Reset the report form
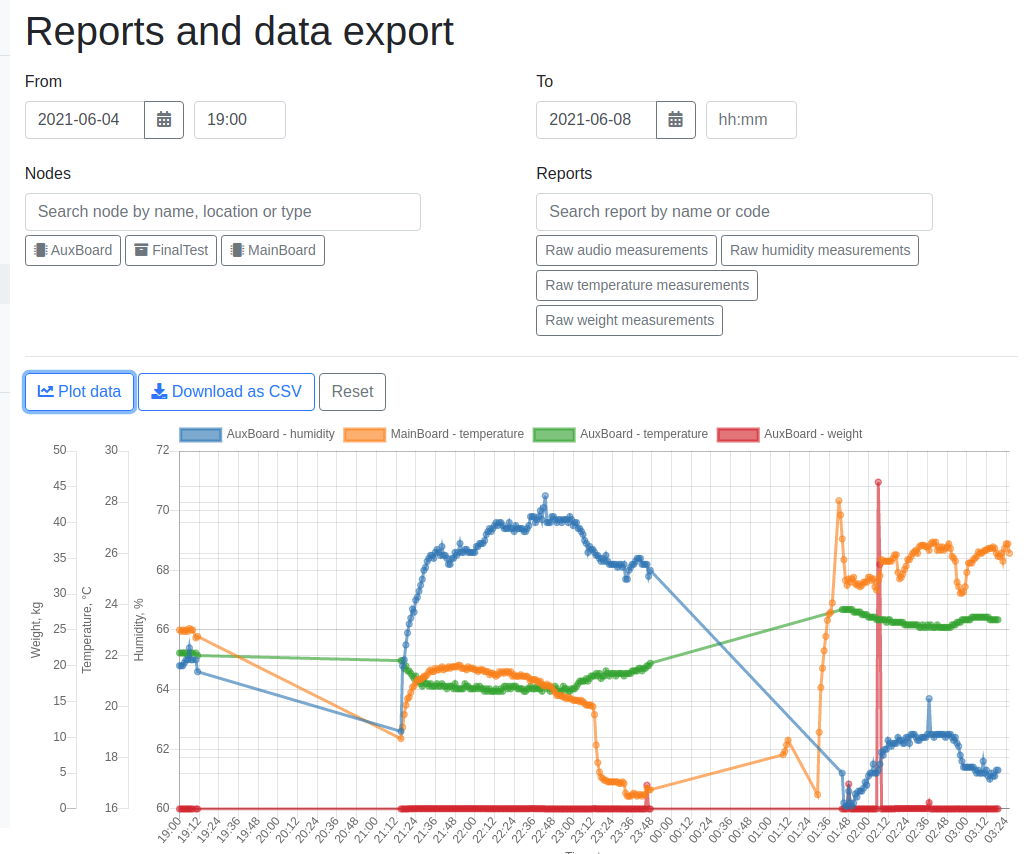The width and height of the screenshot is (1026, 854). pyautogui.click(x=352, y=392)
